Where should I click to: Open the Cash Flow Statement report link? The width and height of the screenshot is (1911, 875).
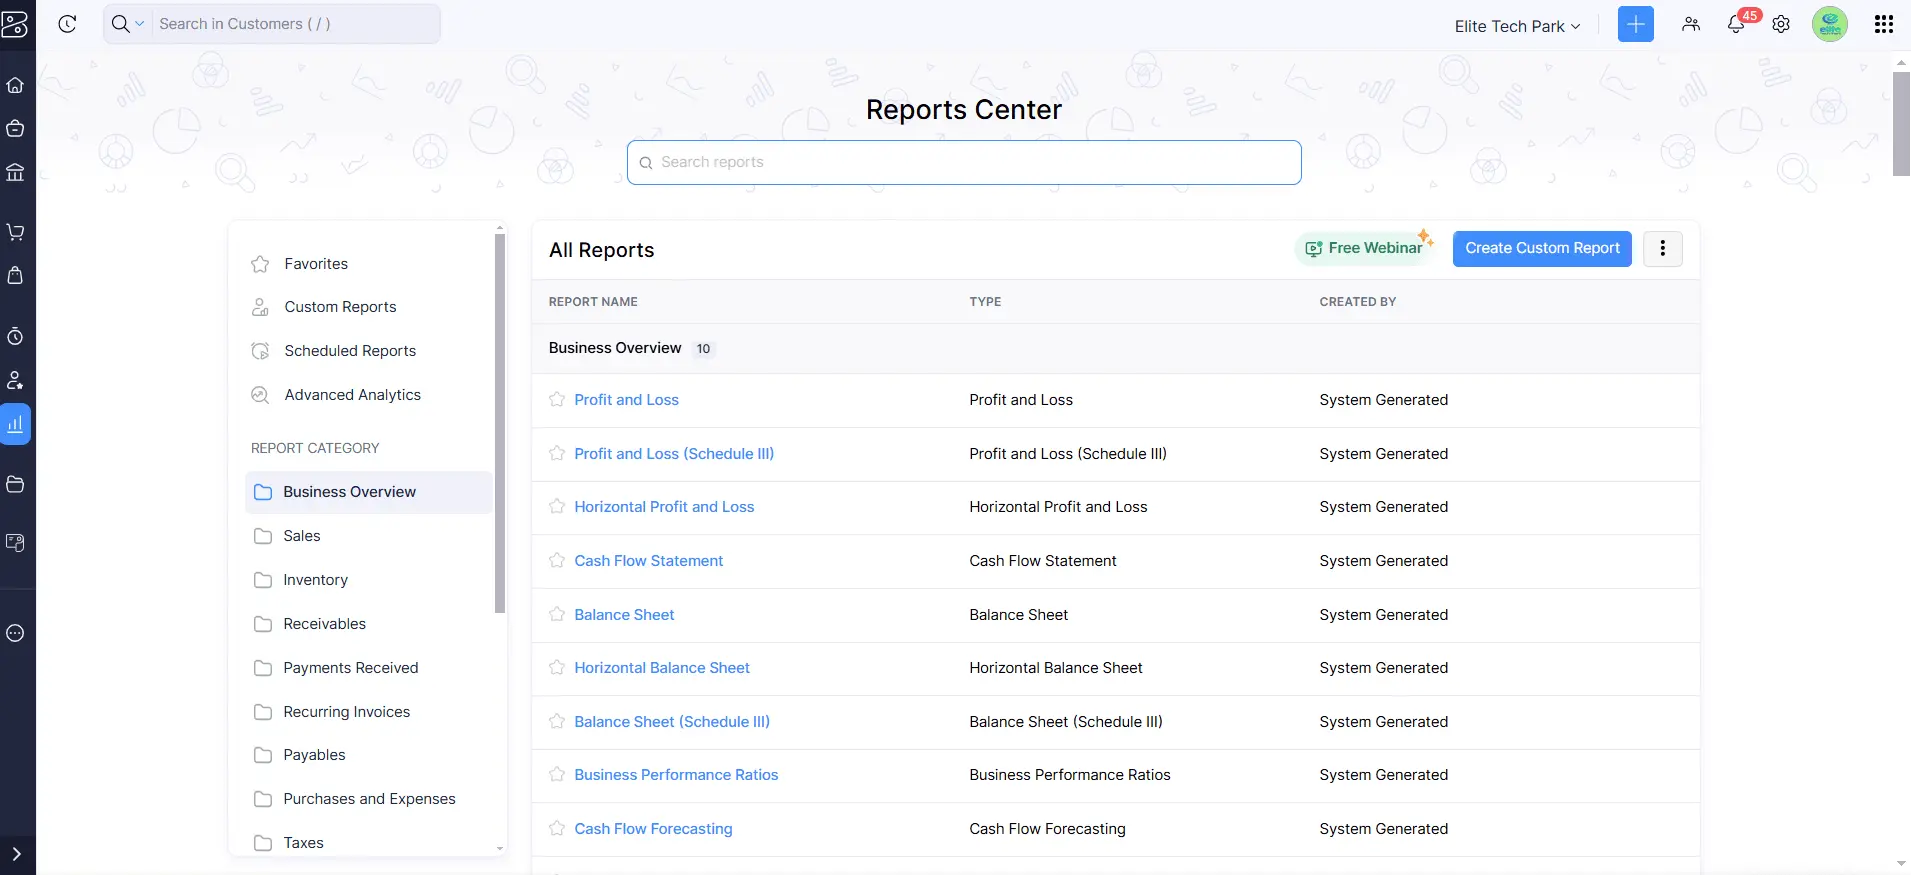coord(648,561)
